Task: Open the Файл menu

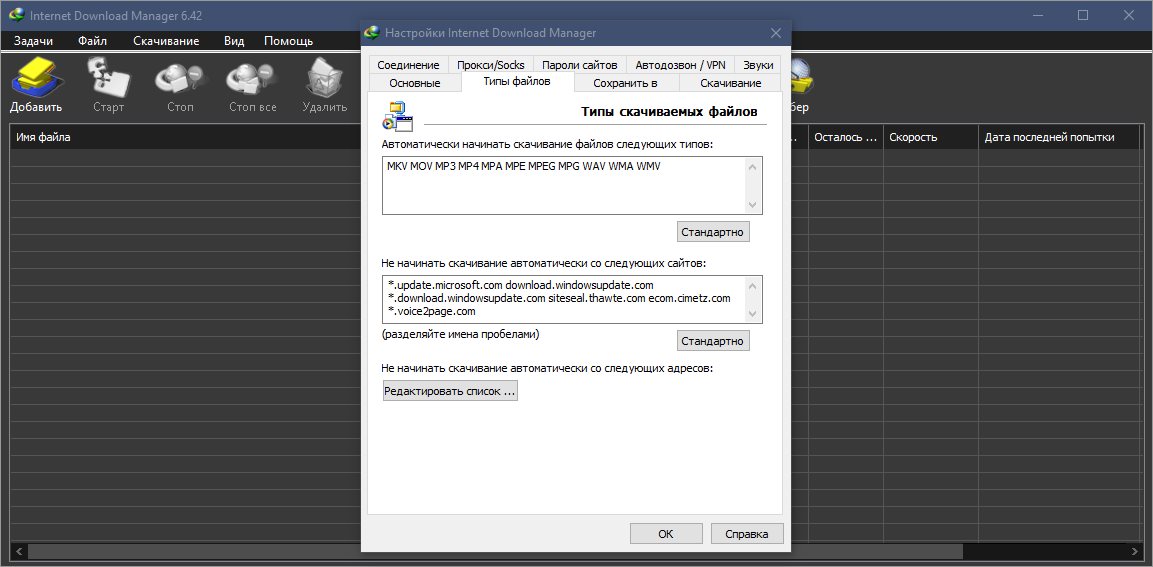Action: point(93,41)
